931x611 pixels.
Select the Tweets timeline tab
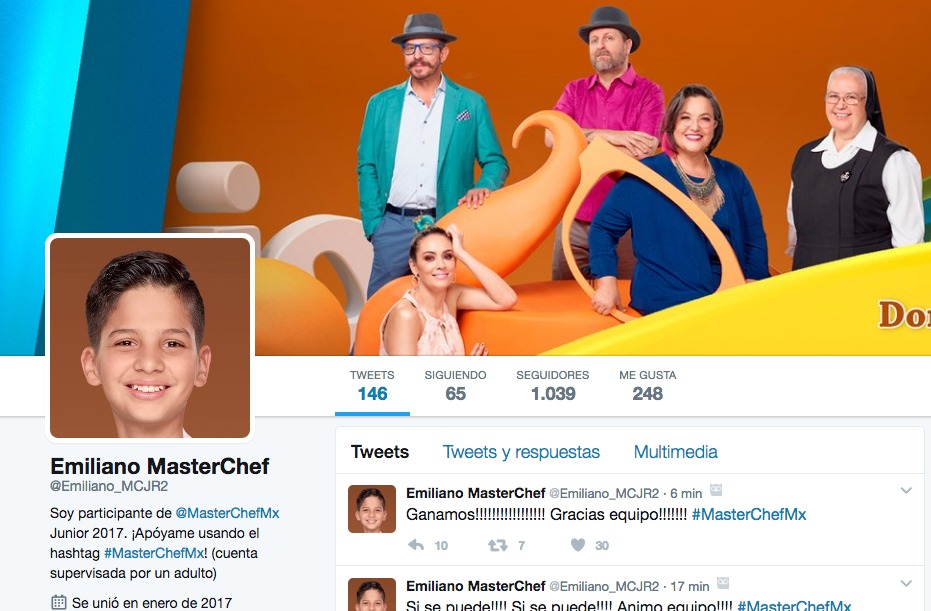(380, 452)
